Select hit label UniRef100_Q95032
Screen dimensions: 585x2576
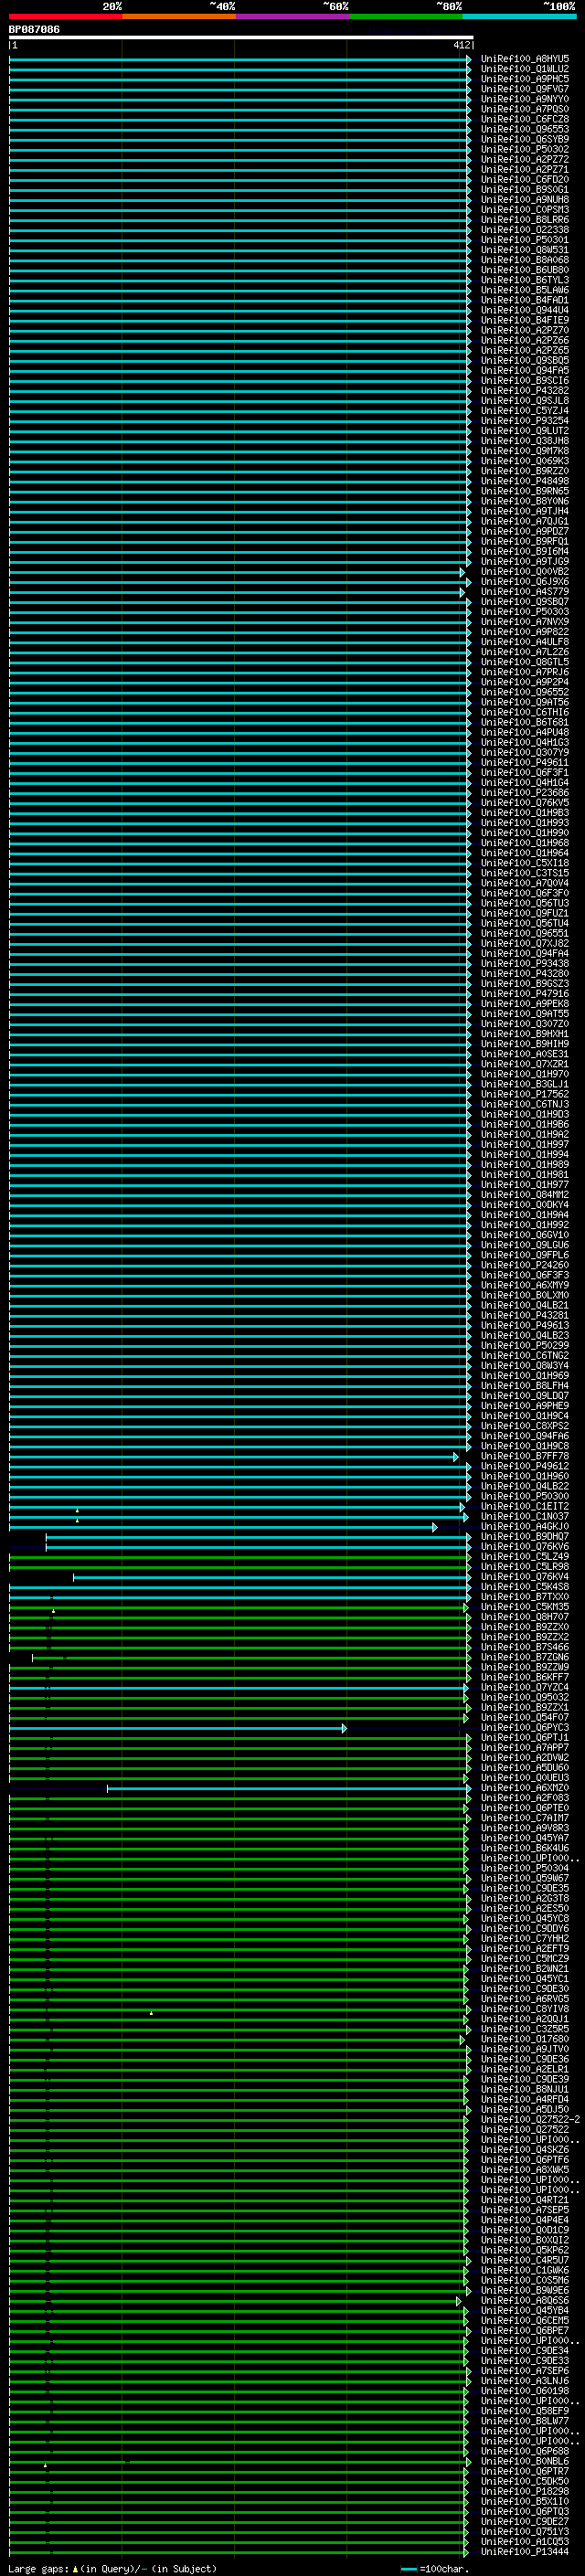(x=525, y=1697)
